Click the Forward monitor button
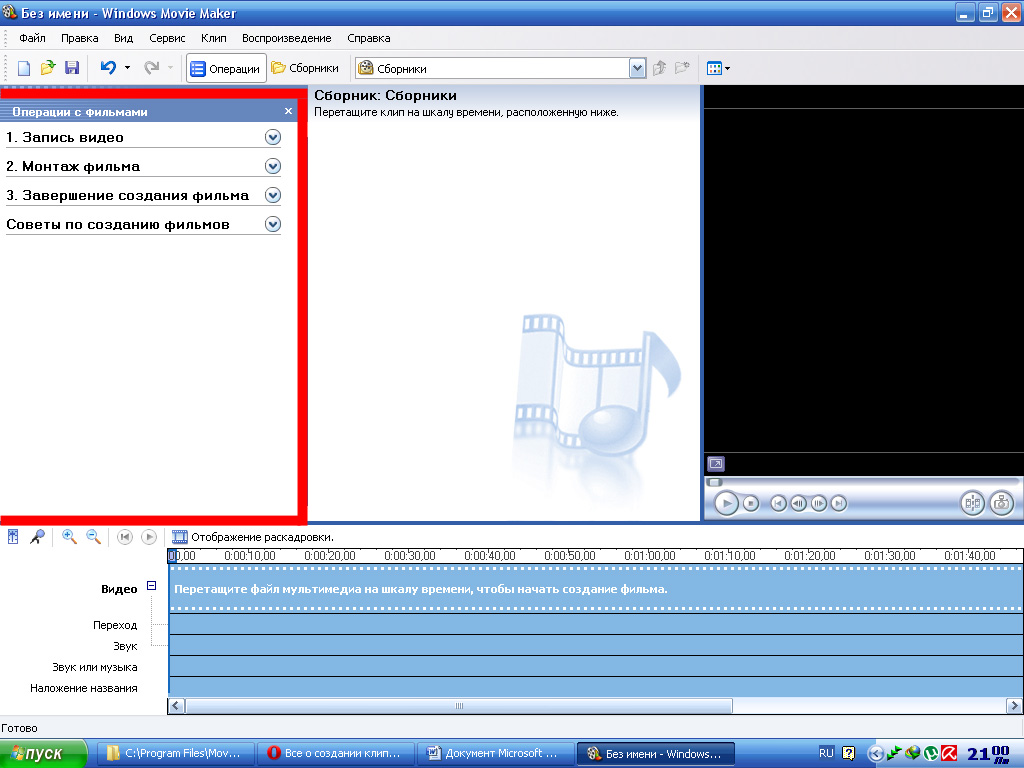 pos(839,504)
